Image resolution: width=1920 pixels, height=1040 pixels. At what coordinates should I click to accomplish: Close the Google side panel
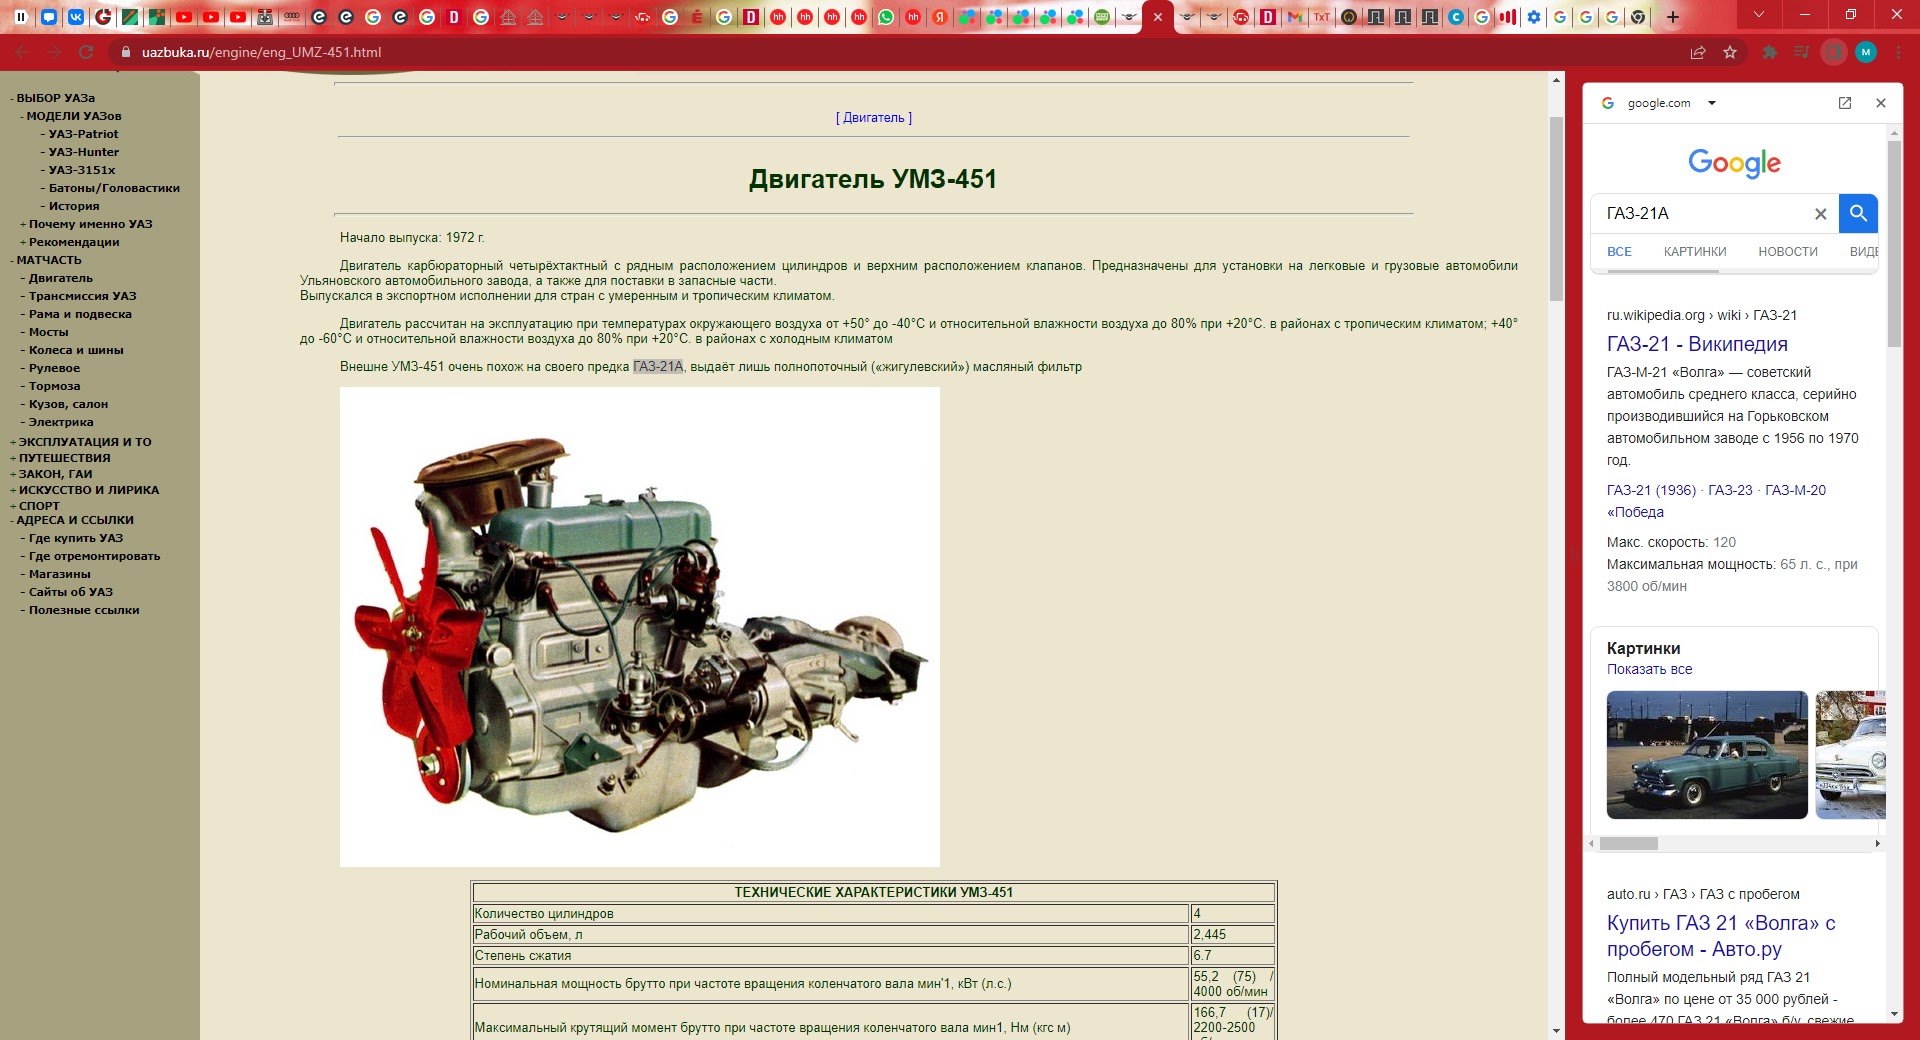tap(1881, 103)
